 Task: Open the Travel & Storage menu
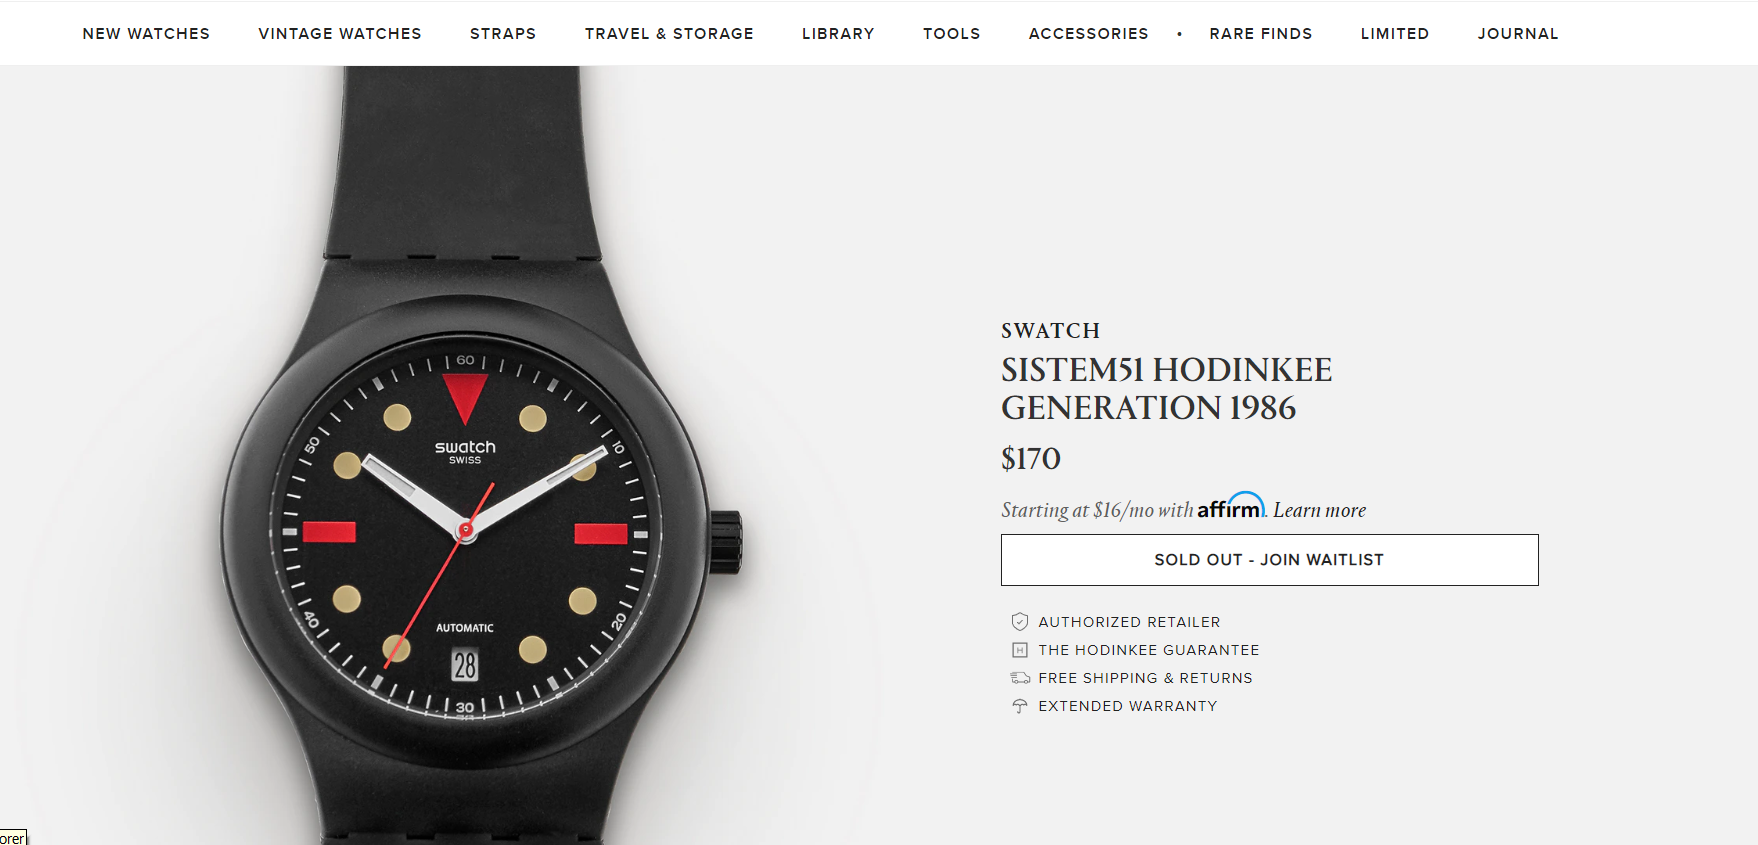669,34
